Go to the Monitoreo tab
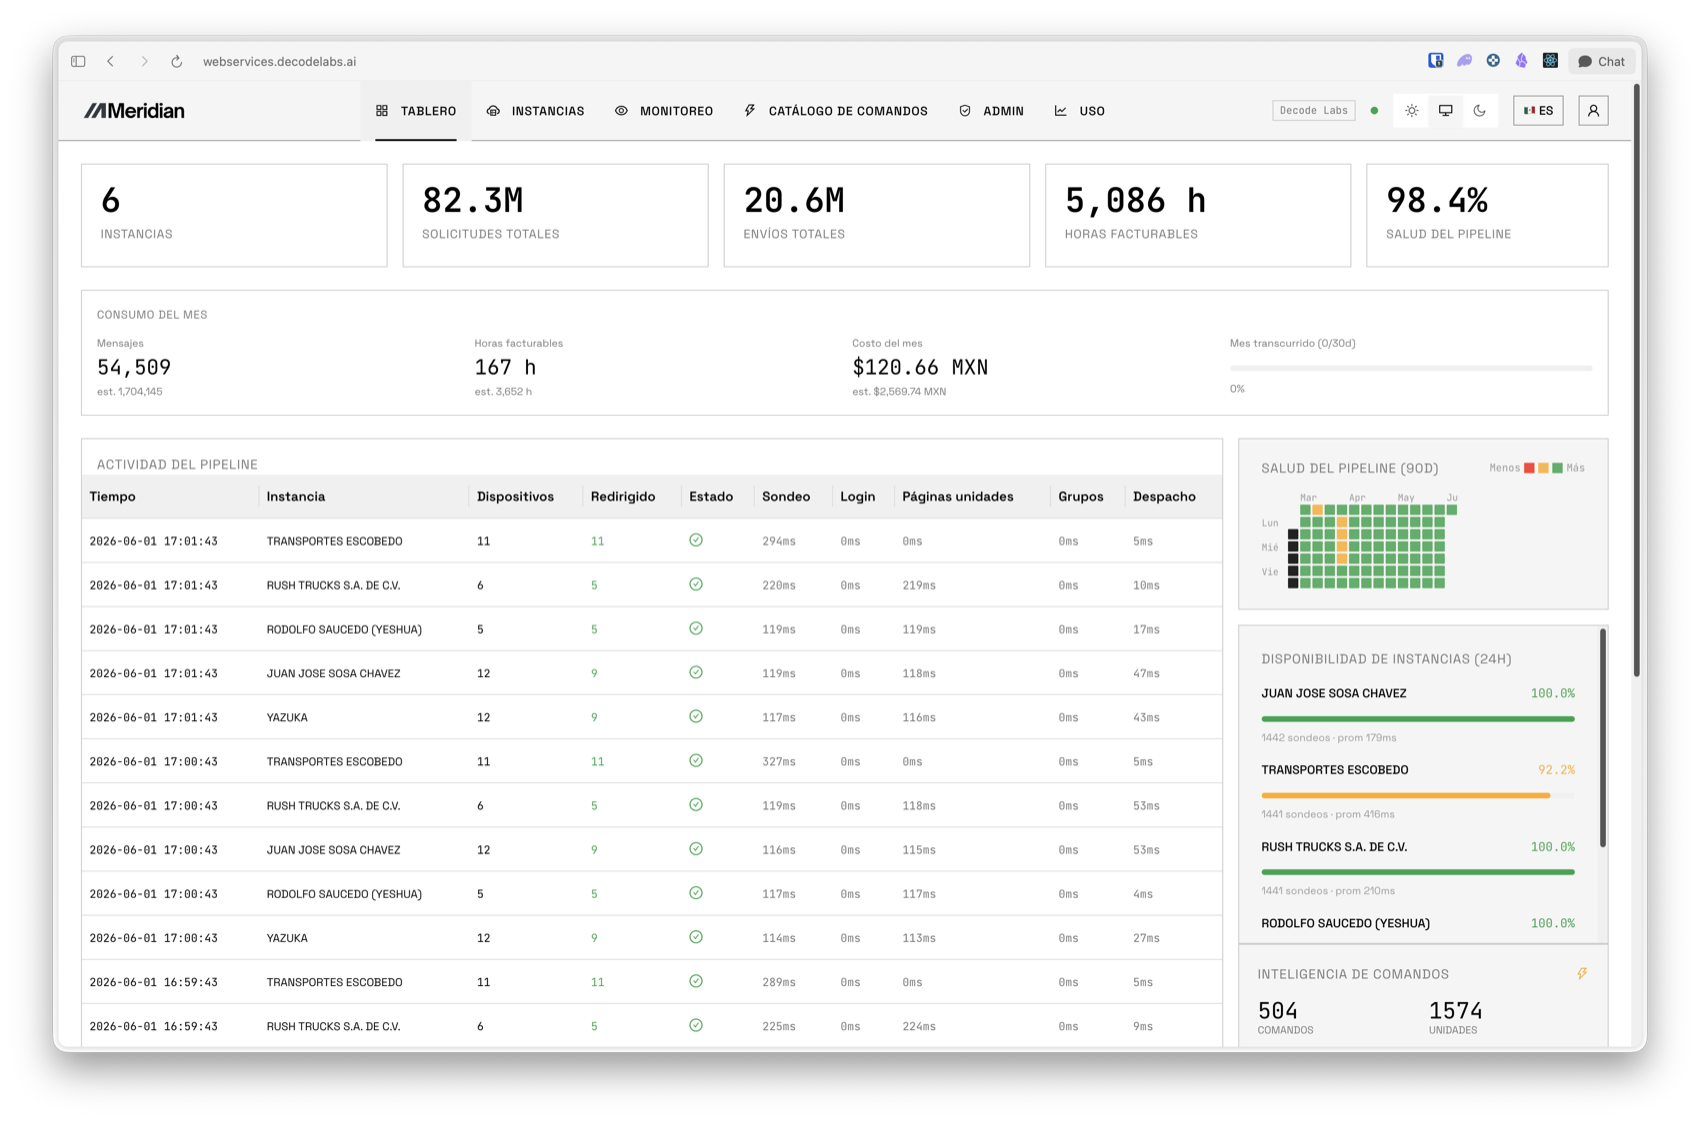Image resolution: width=1700 pixels, height=1122 pixels. (x=664, y=111)
